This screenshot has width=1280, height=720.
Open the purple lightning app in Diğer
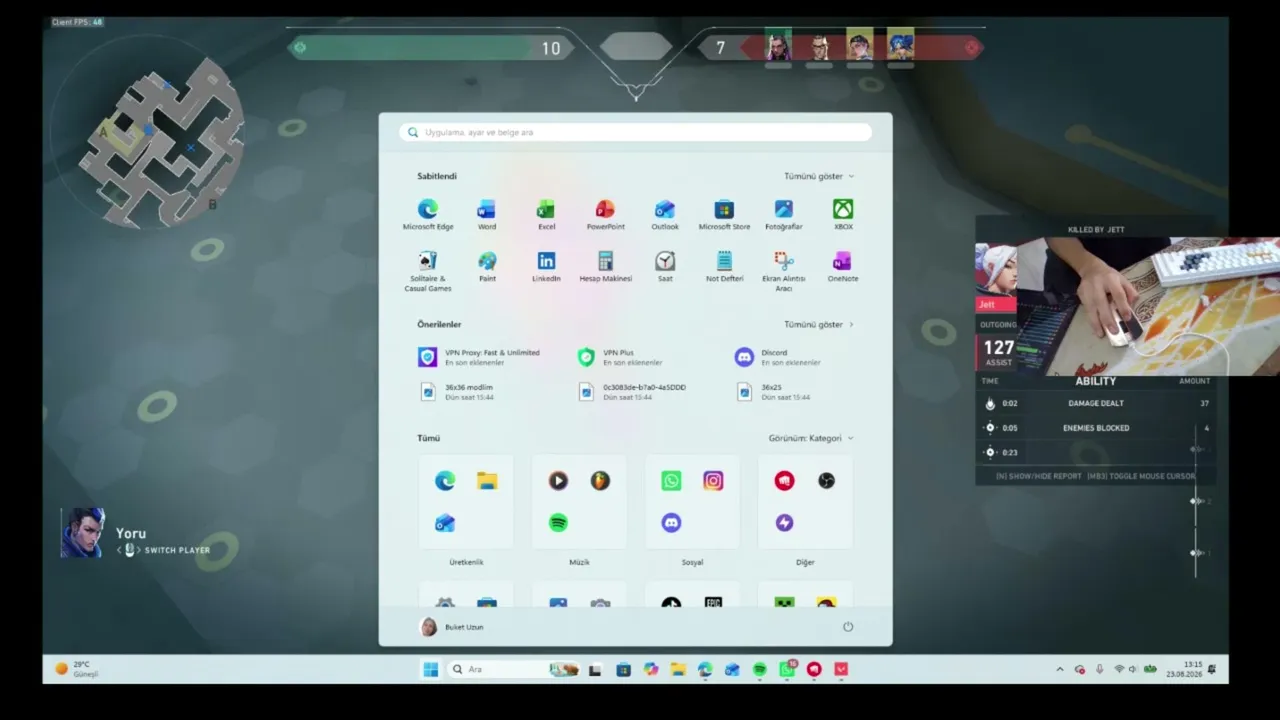(x=784, y=523)
